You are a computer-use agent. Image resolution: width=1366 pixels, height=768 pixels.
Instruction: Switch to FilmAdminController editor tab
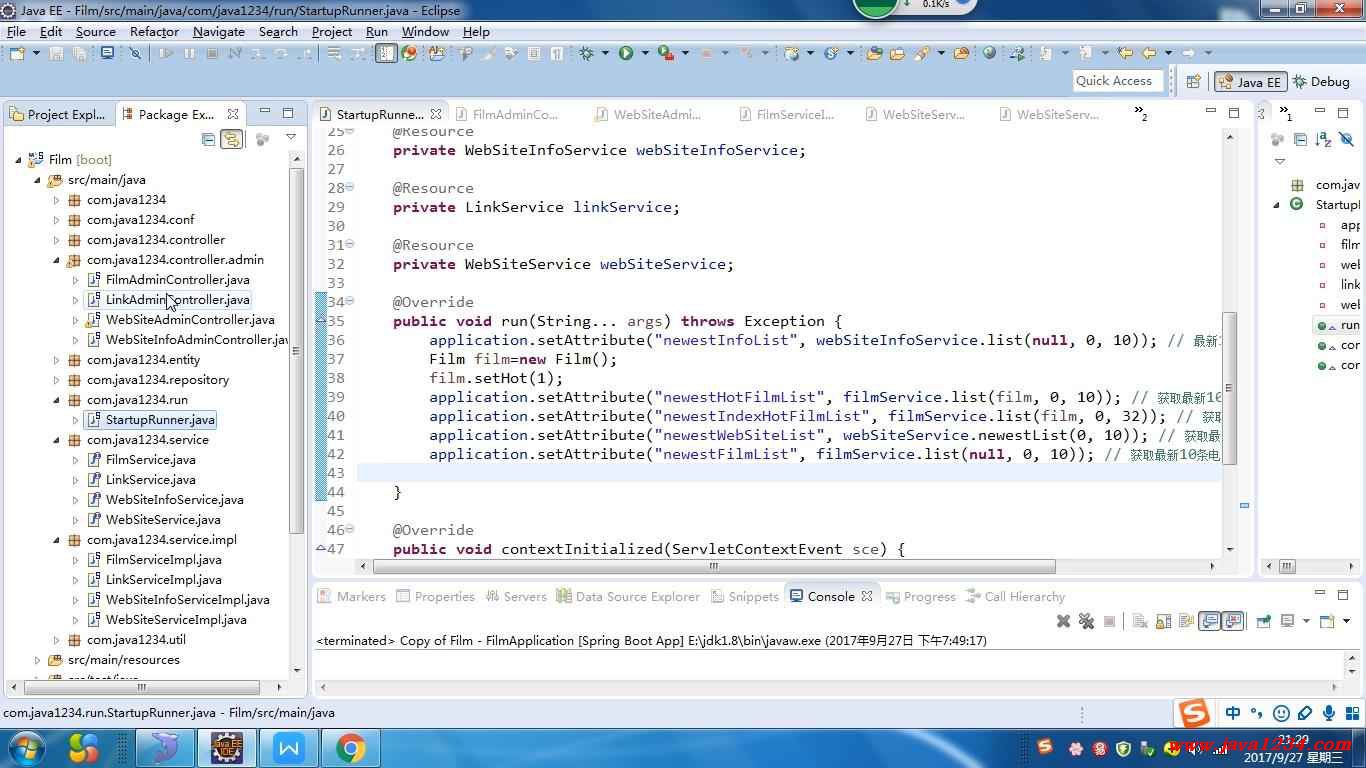click(507, 114)
